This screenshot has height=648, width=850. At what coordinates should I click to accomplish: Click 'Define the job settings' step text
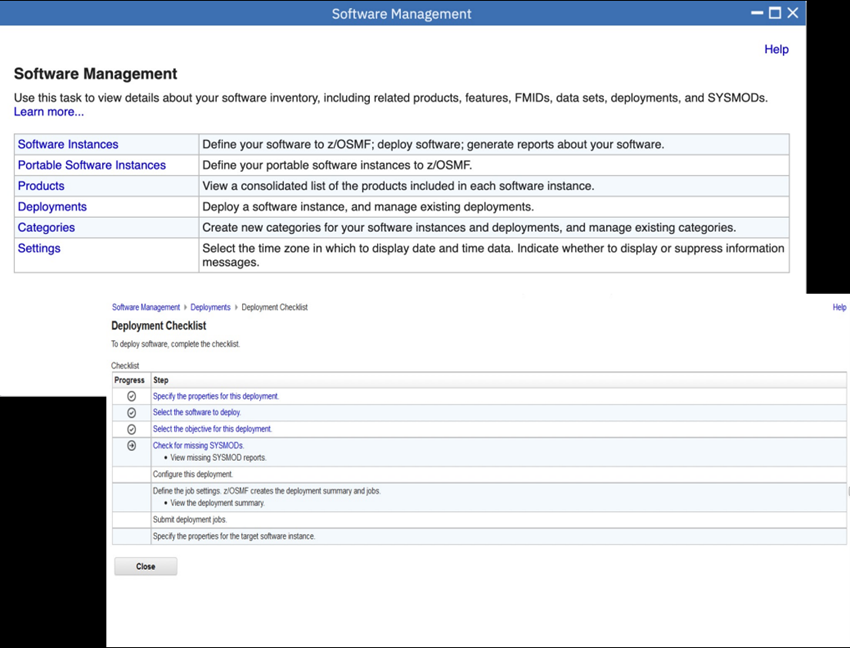point(267,491)
